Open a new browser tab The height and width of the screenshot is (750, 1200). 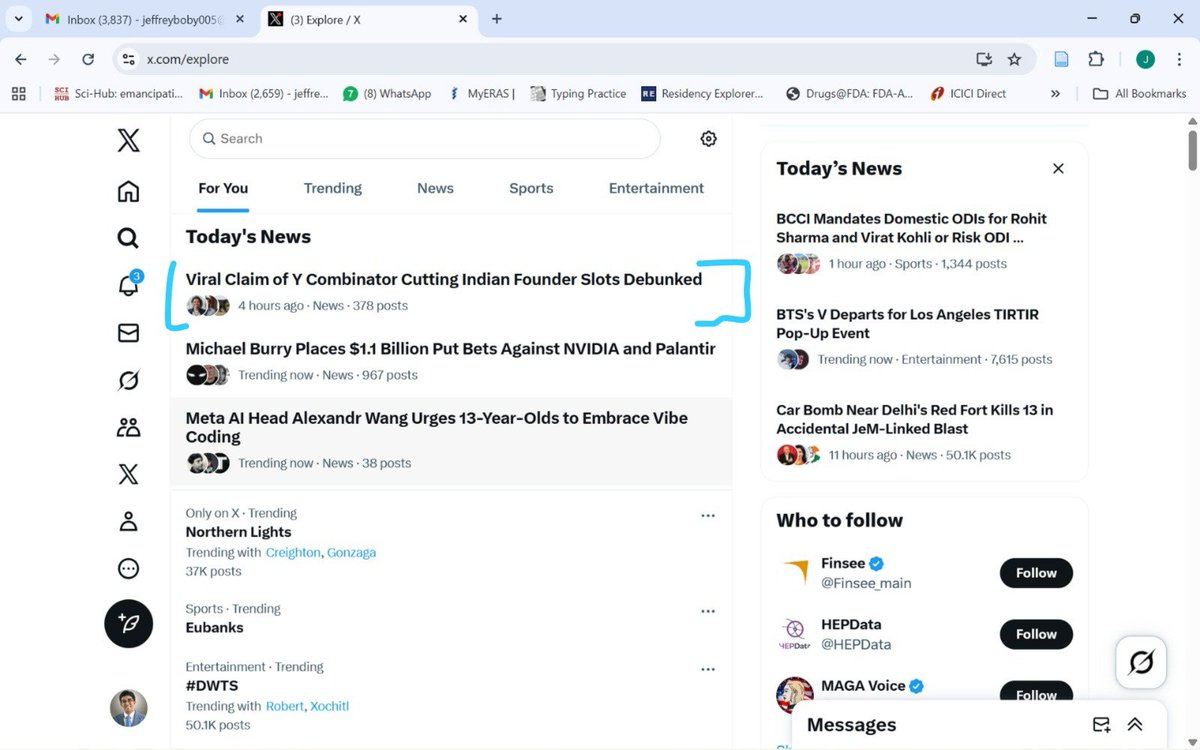tap(497, 19)
